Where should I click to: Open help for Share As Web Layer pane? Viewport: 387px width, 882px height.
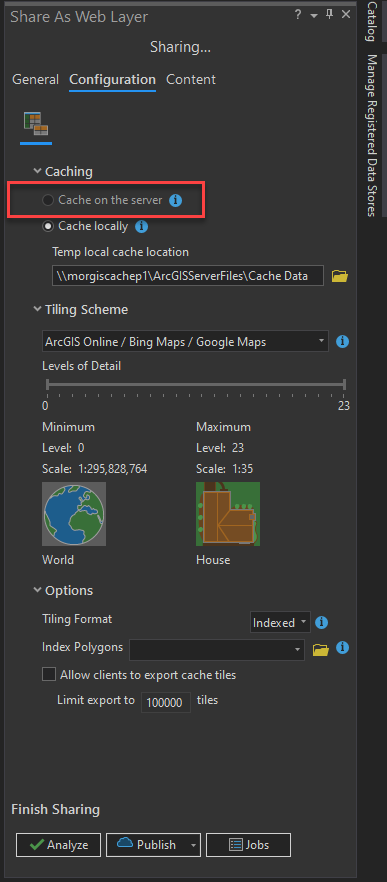(x=298, y=15)
